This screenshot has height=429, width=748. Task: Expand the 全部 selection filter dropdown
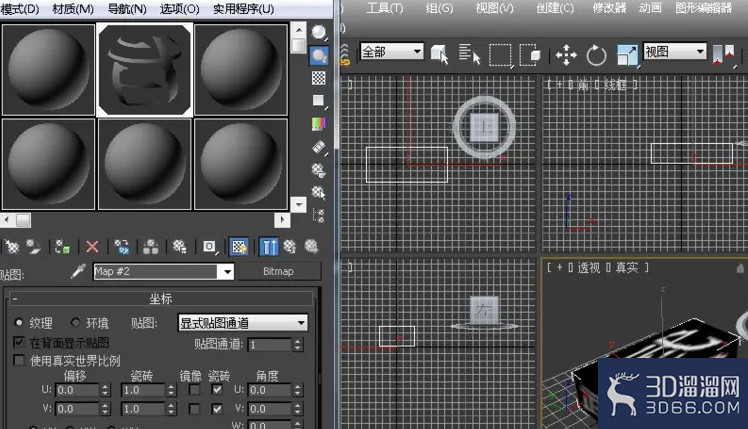click(392, 51)
